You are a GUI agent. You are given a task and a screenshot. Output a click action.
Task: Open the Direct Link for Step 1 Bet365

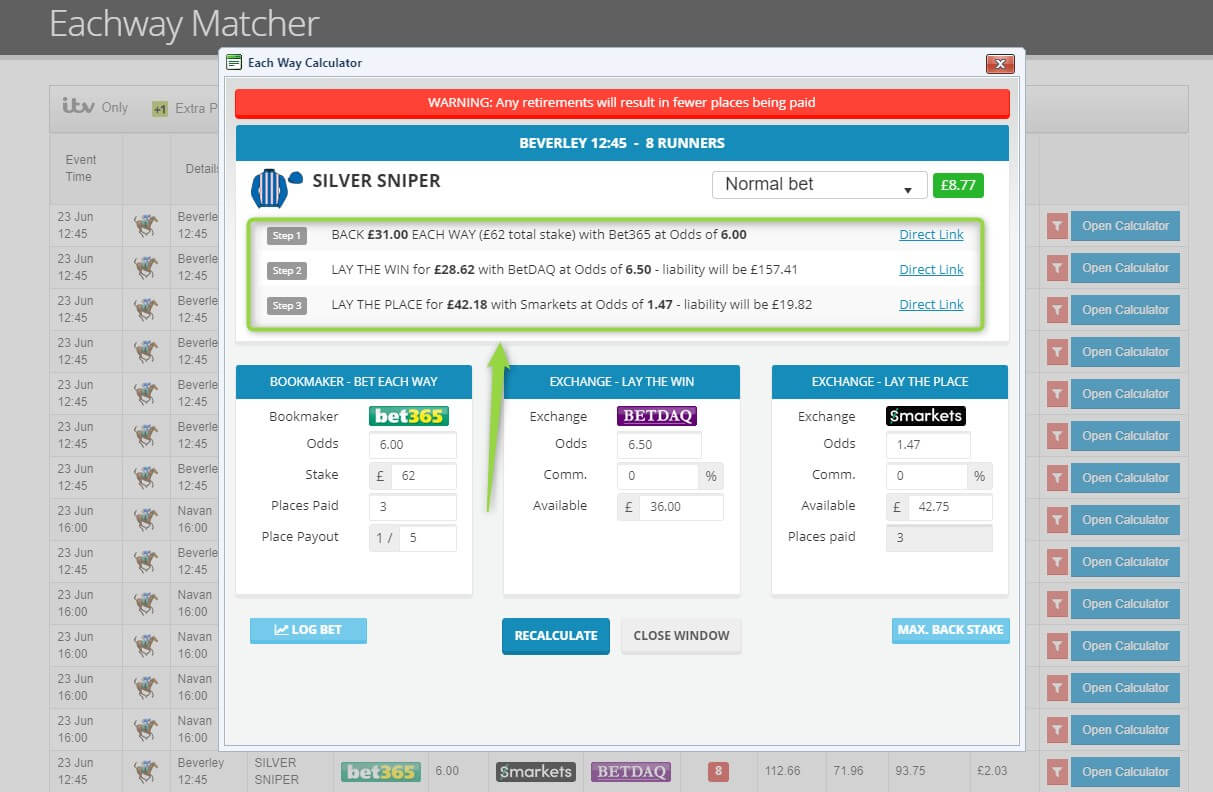click(931, 235)
